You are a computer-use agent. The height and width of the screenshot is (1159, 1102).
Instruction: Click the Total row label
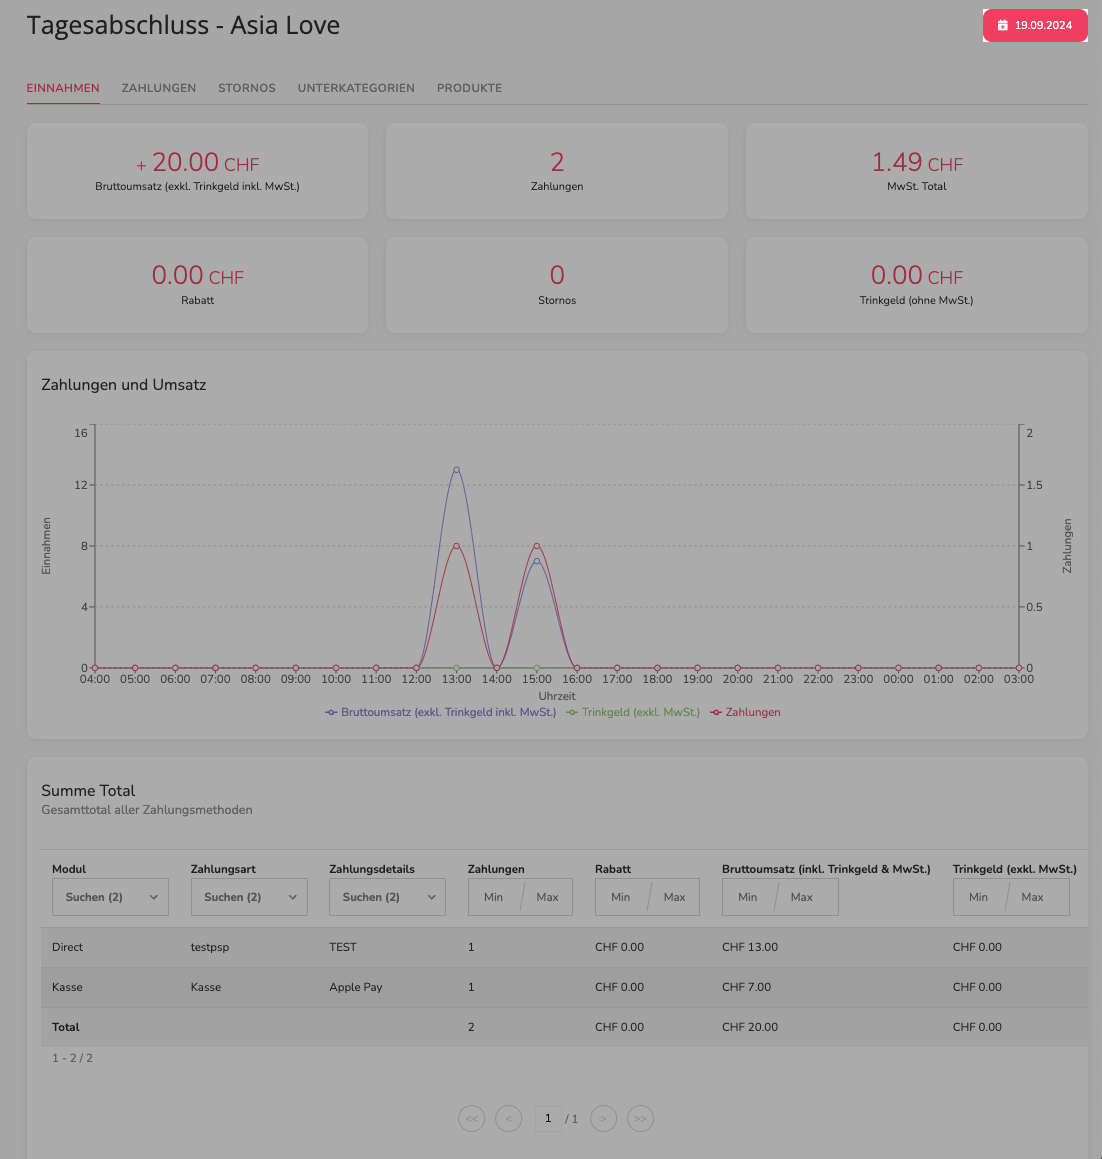coord(66,1027)
